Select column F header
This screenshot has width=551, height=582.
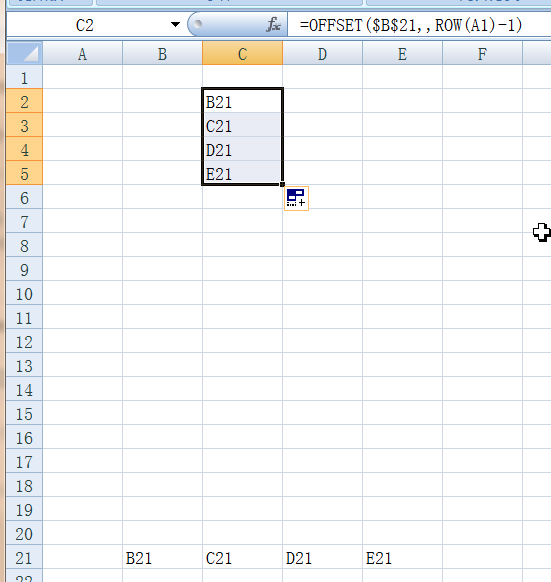tap(482, 54)
